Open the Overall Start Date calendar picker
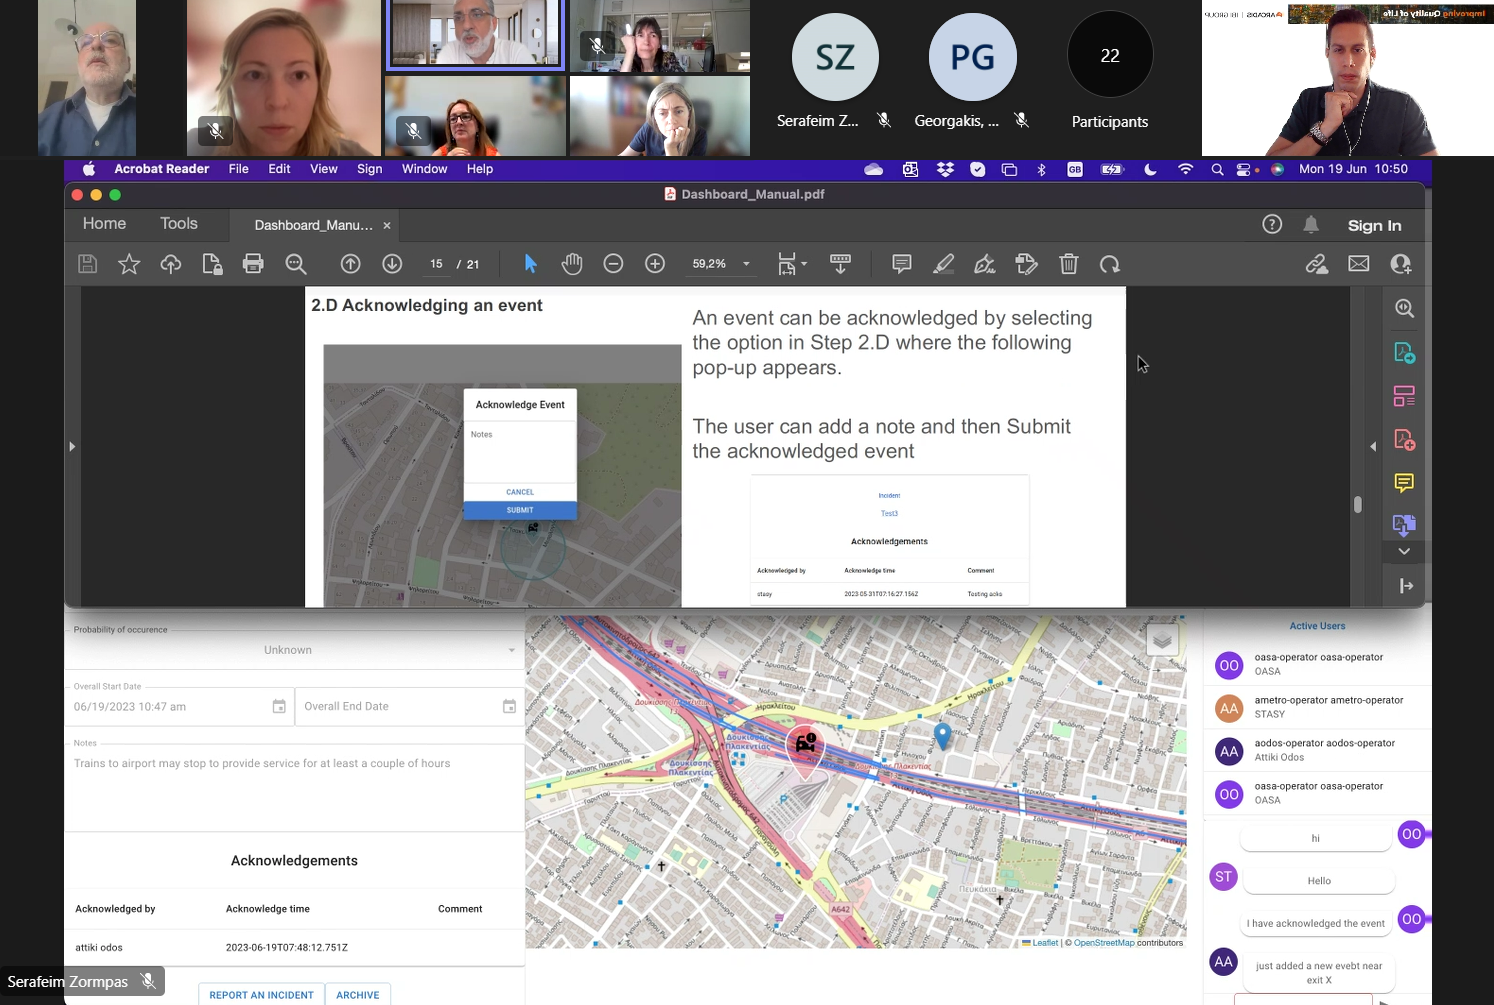 tap(279, 707)
